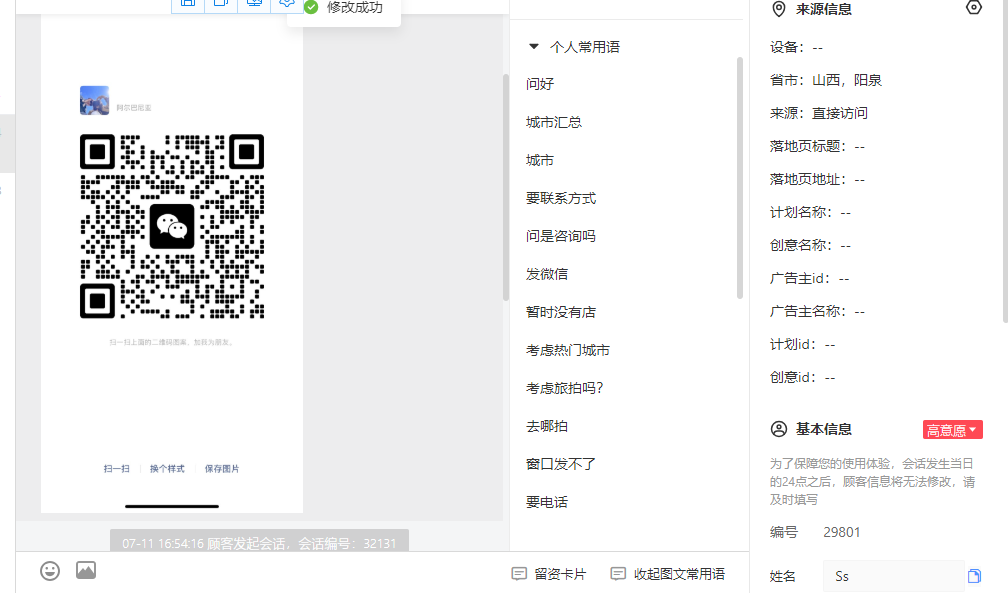The height and width of the screenshot is (593, 1008).
Task: Click the 落地页地址 row
Action: [818, 179]
